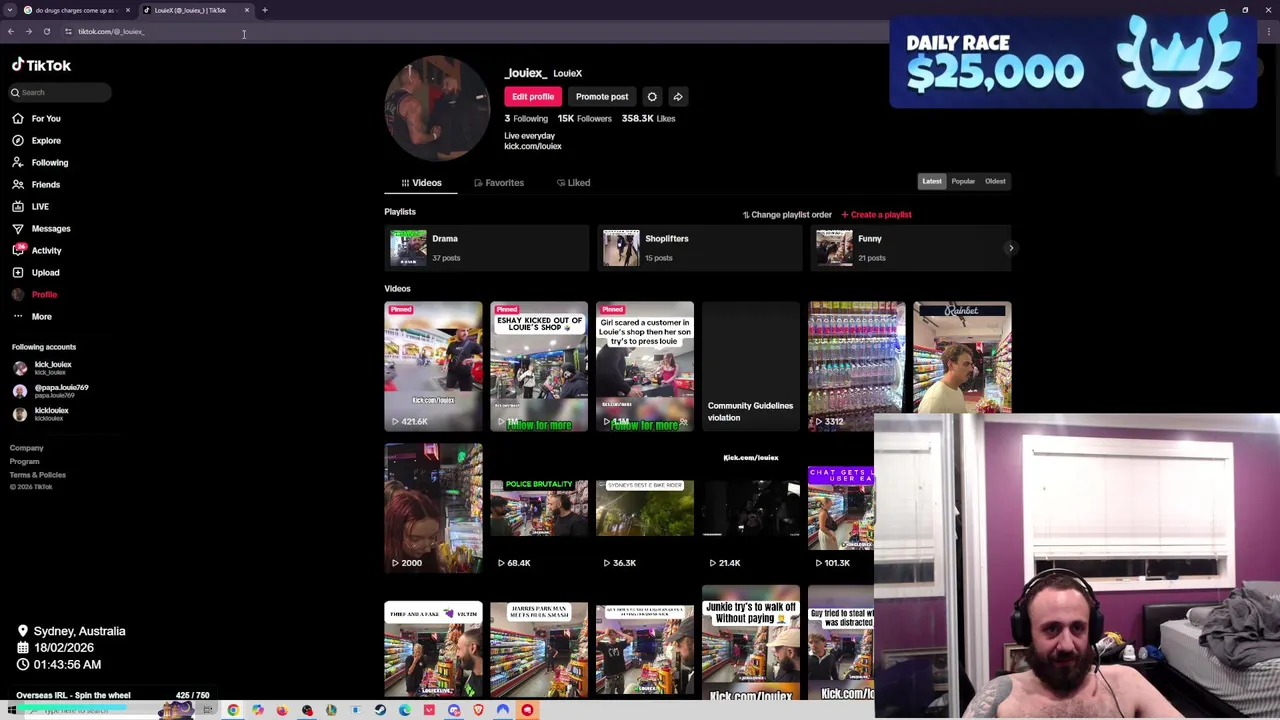Click Create a playlist
Screen dimensions: 1280x720
point(876,214)
